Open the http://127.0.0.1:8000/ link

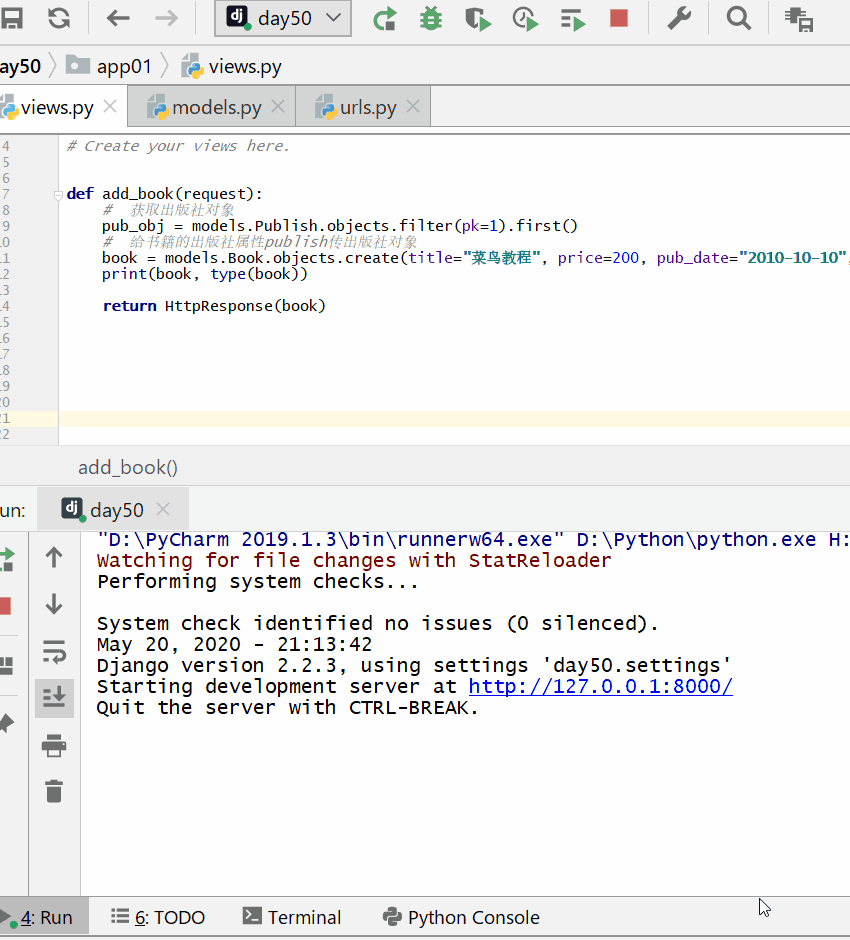pos(600,686)
